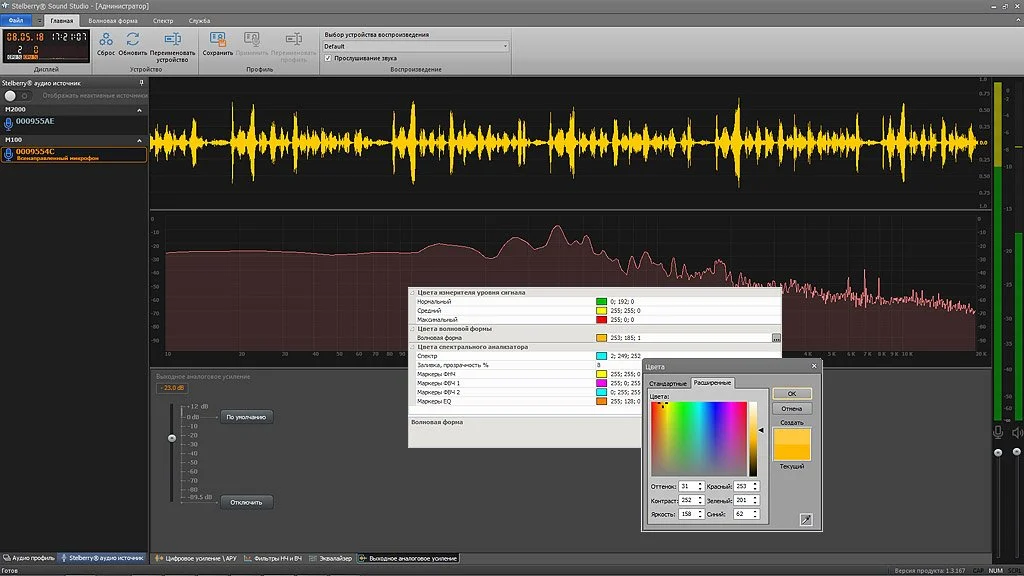Click the eyedropper icon in the Цвета dialog
Viewport: 1024px width, 576px height.
[x=806, y=520]
